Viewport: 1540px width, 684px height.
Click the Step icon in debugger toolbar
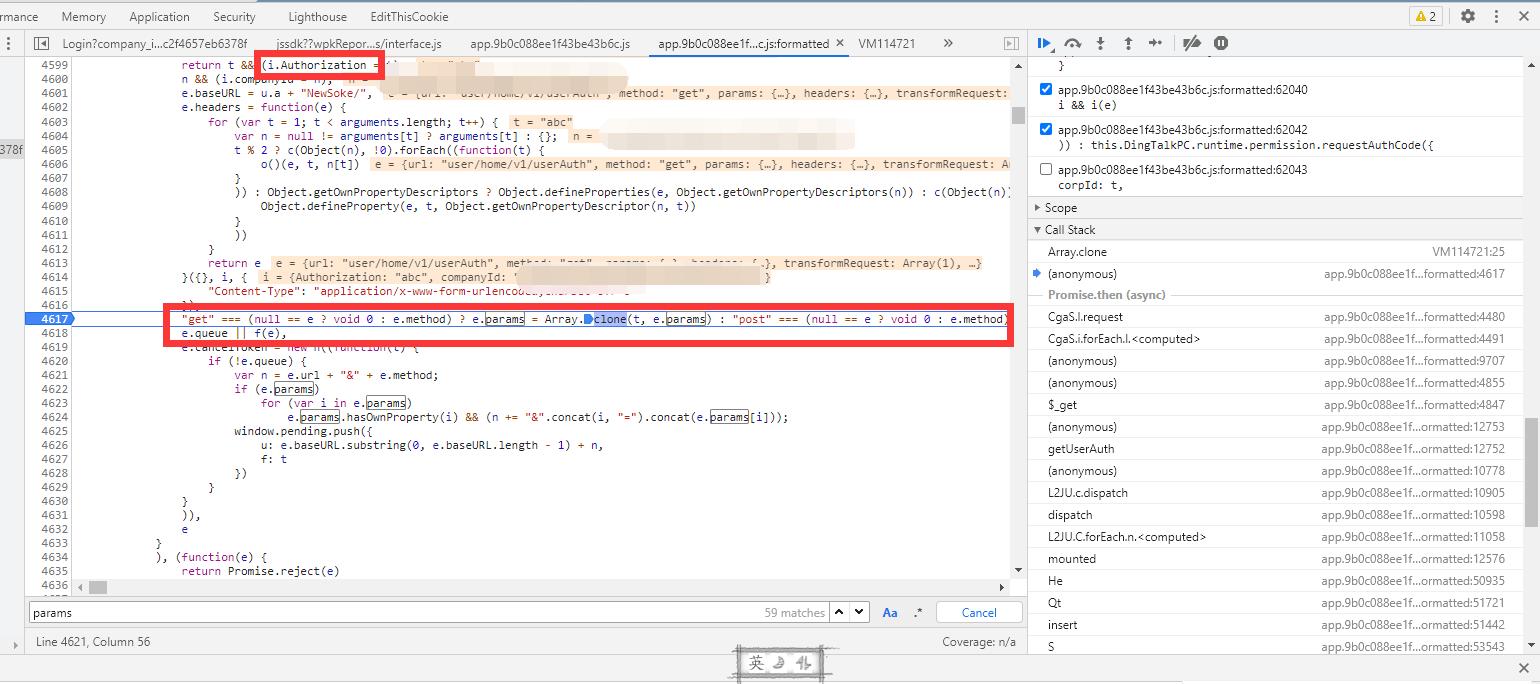[x=1156, y=43]
